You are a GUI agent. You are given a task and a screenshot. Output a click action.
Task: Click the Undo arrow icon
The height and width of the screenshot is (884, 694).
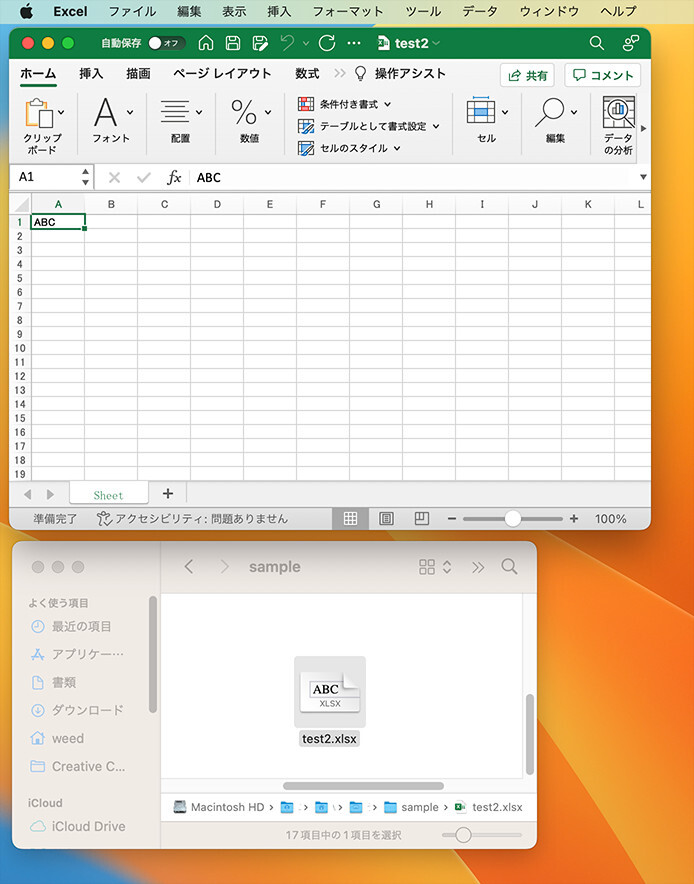coord(288,43)
